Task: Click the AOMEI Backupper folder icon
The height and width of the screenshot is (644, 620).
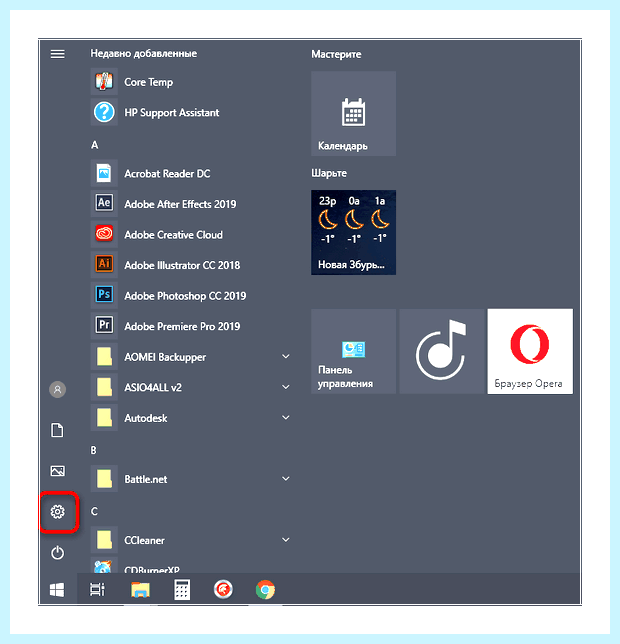Action: [104, 356]
